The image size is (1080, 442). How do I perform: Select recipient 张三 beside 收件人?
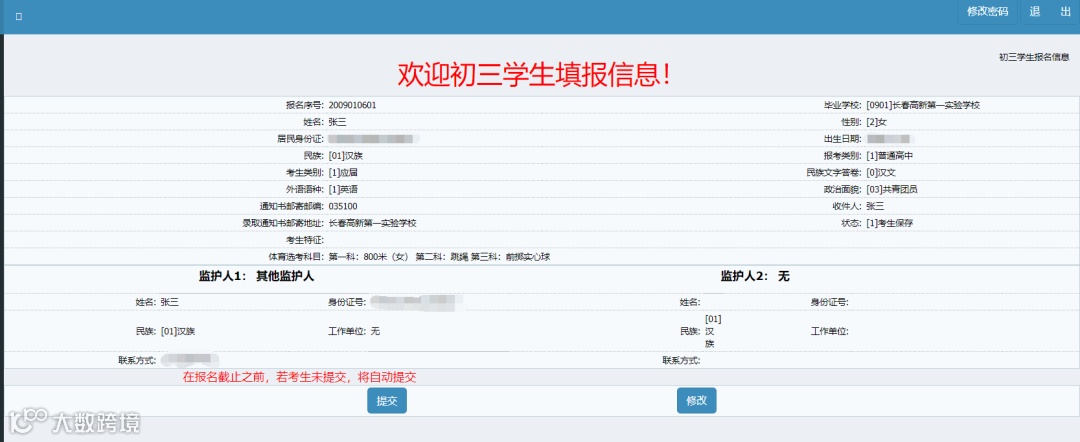875,206
